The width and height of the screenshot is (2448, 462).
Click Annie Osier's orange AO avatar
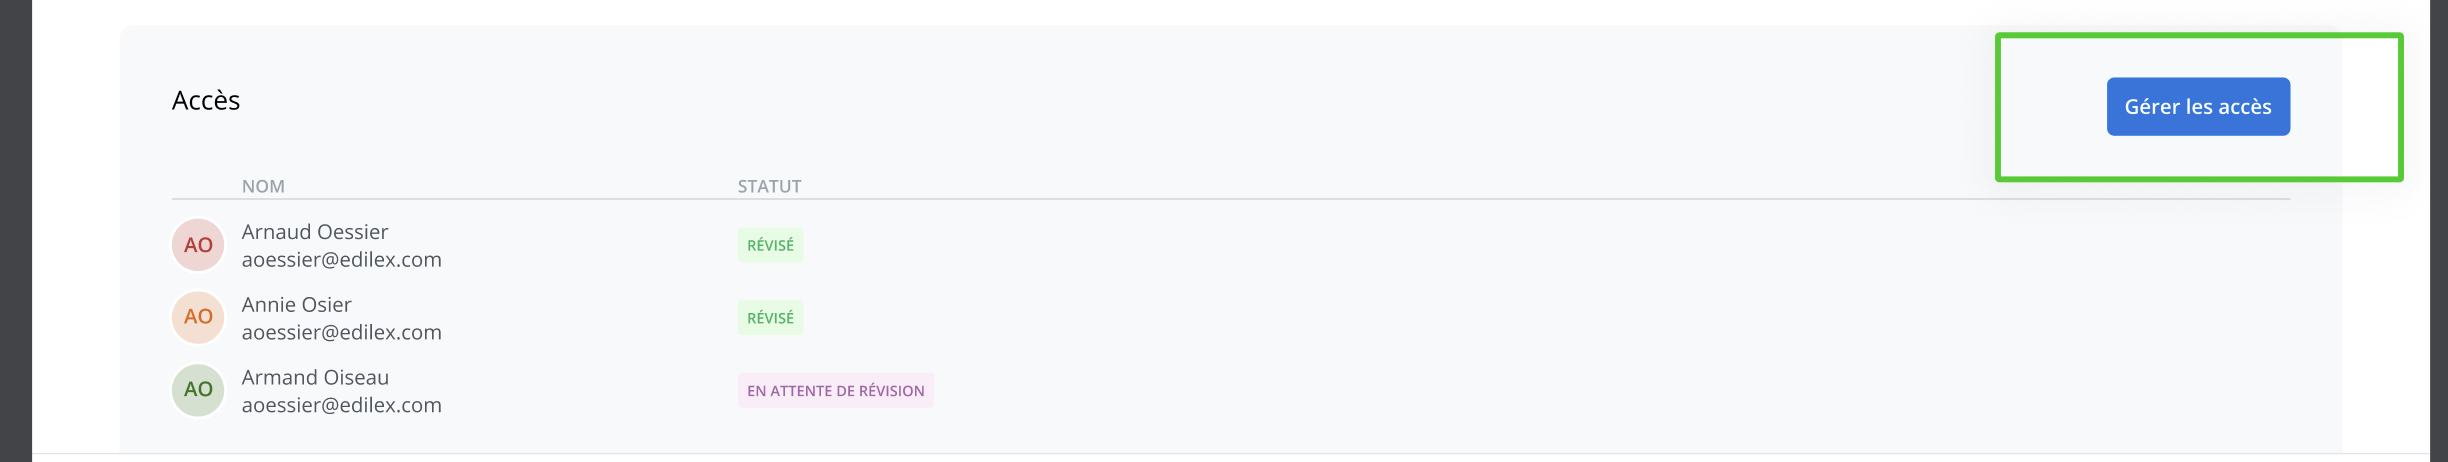[x=198, y=317]
